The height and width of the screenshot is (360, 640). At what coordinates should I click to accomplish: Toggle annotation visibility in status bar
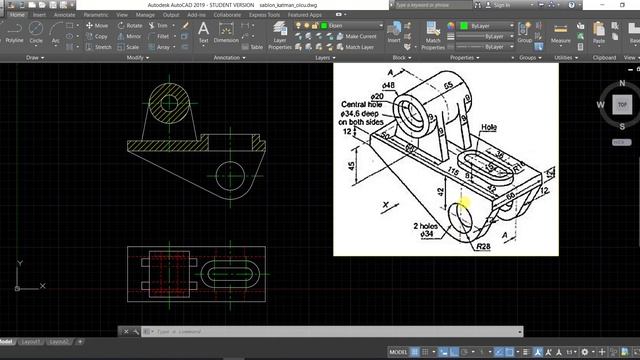pos(538,352)
